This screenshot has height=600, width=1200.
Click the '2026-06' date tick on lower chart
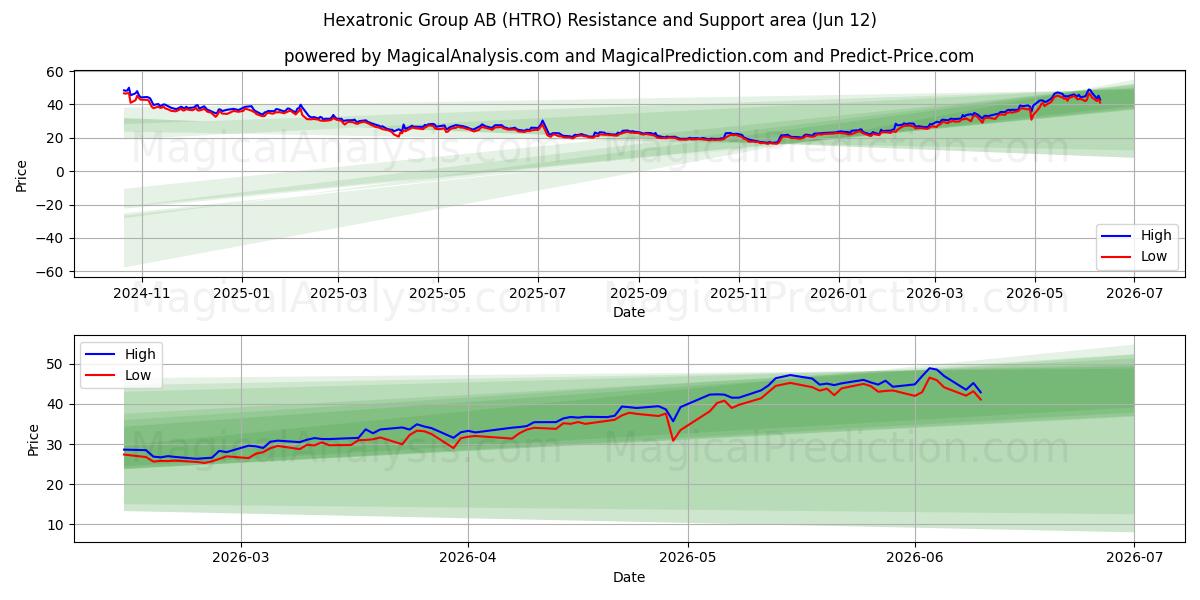click(916, 559)
